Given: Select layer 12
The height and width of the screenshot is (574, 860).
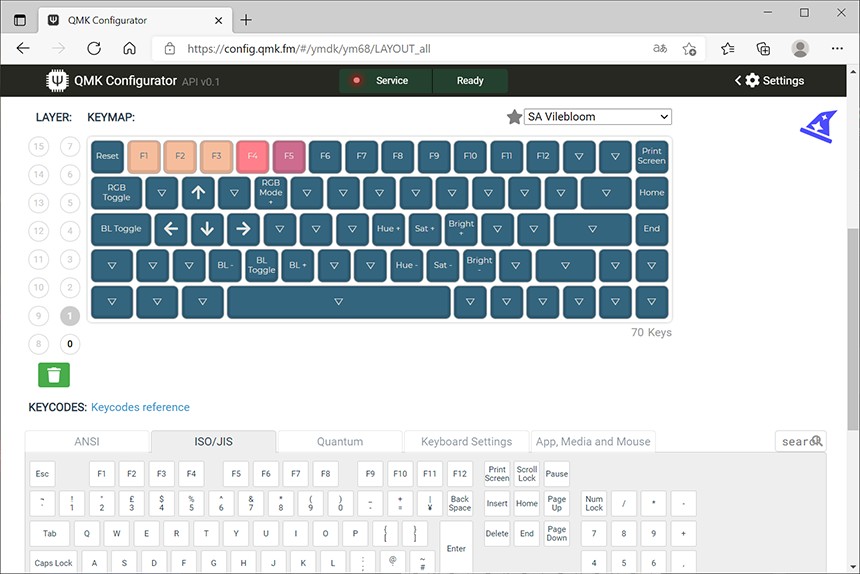Looking at the screenshot, I should [x=38, y=231].
